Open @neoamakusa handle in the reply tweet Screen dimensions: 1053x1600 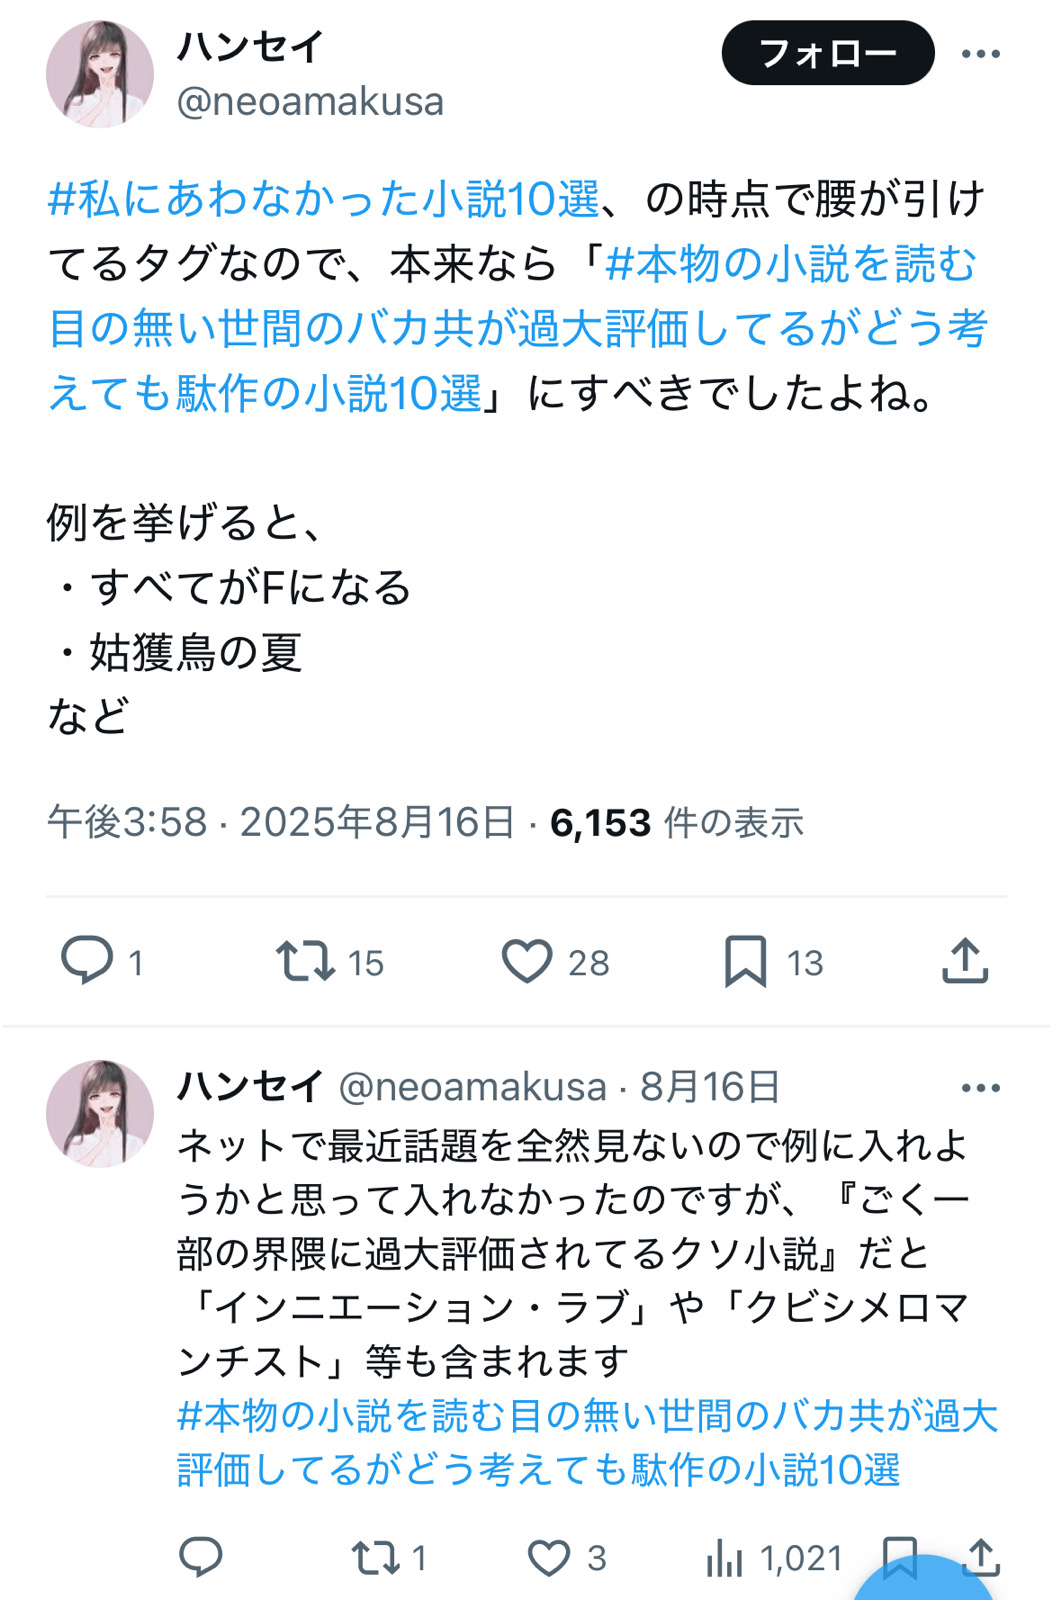click(x=473, y=1087)
